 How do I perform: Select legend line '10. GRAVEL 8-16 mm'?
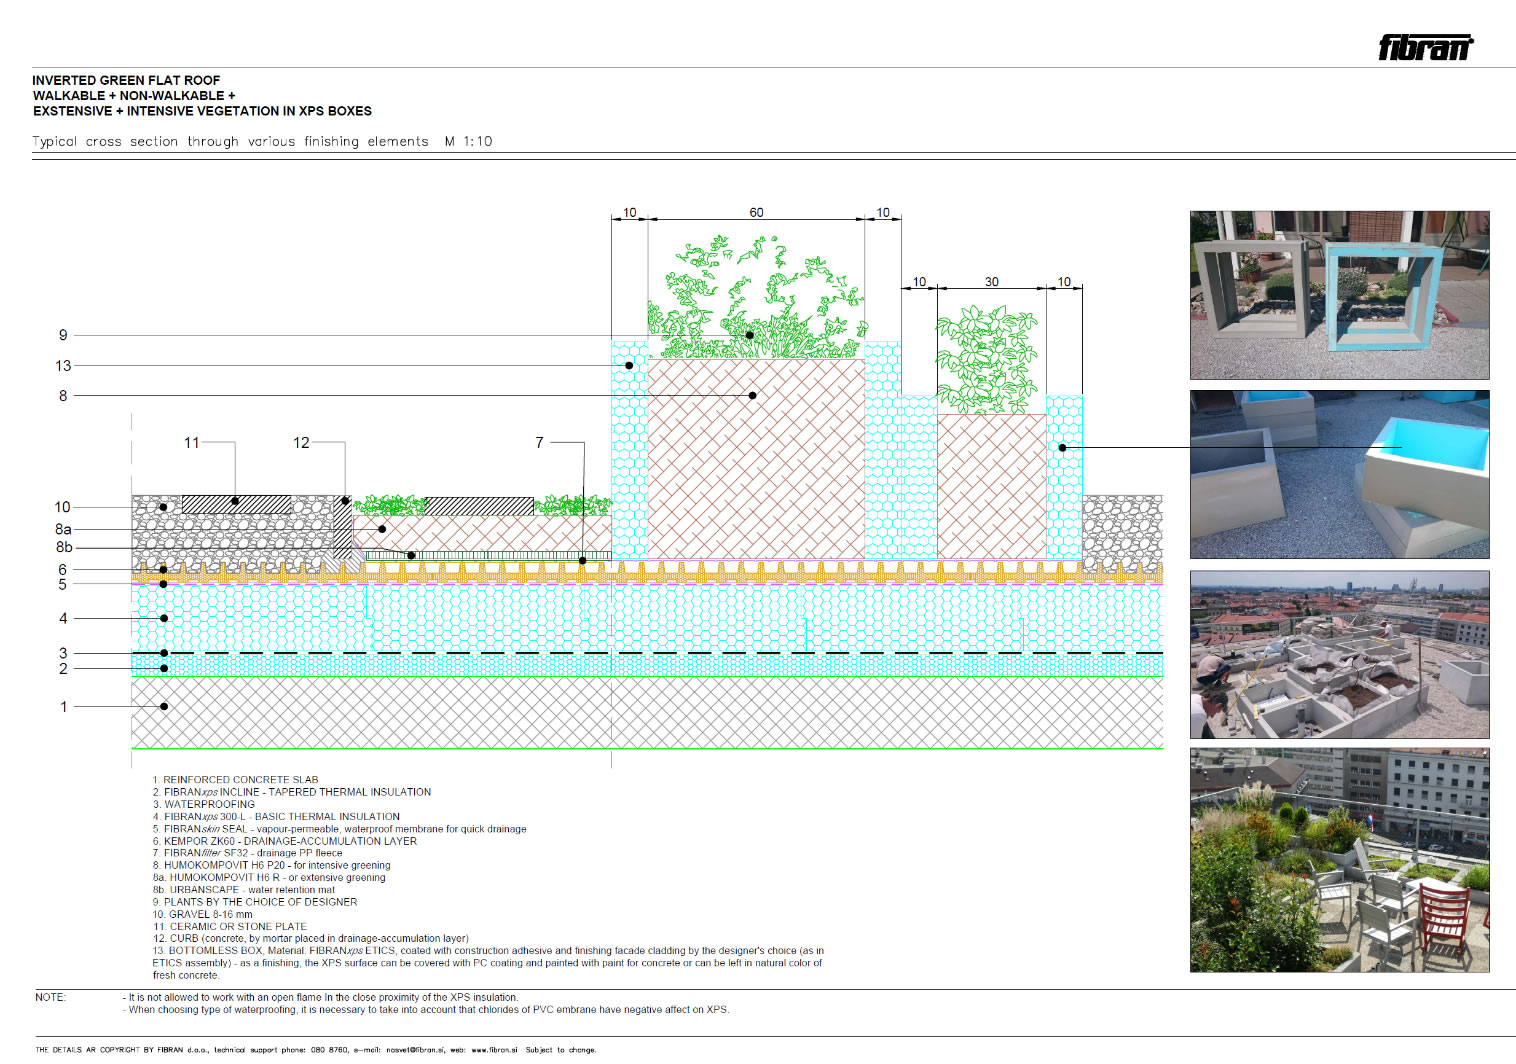coord(202,914)
